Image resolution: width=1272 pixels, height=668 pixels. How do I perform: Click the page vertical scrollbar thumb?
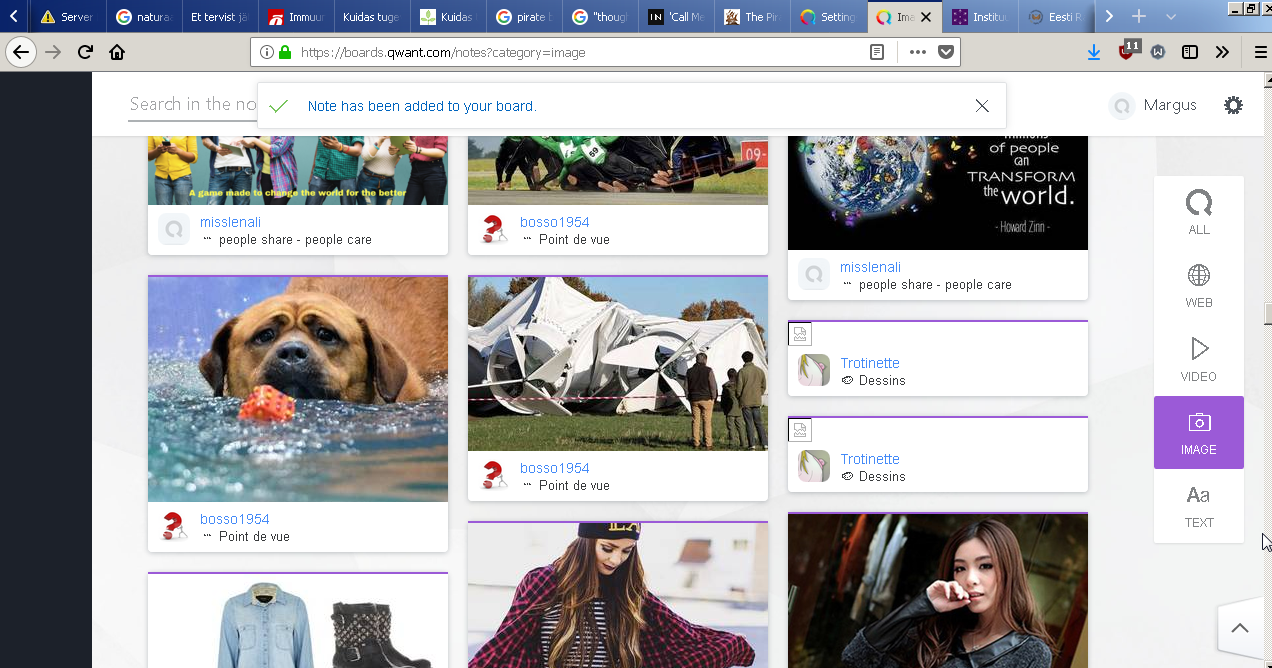[1267, 314]
